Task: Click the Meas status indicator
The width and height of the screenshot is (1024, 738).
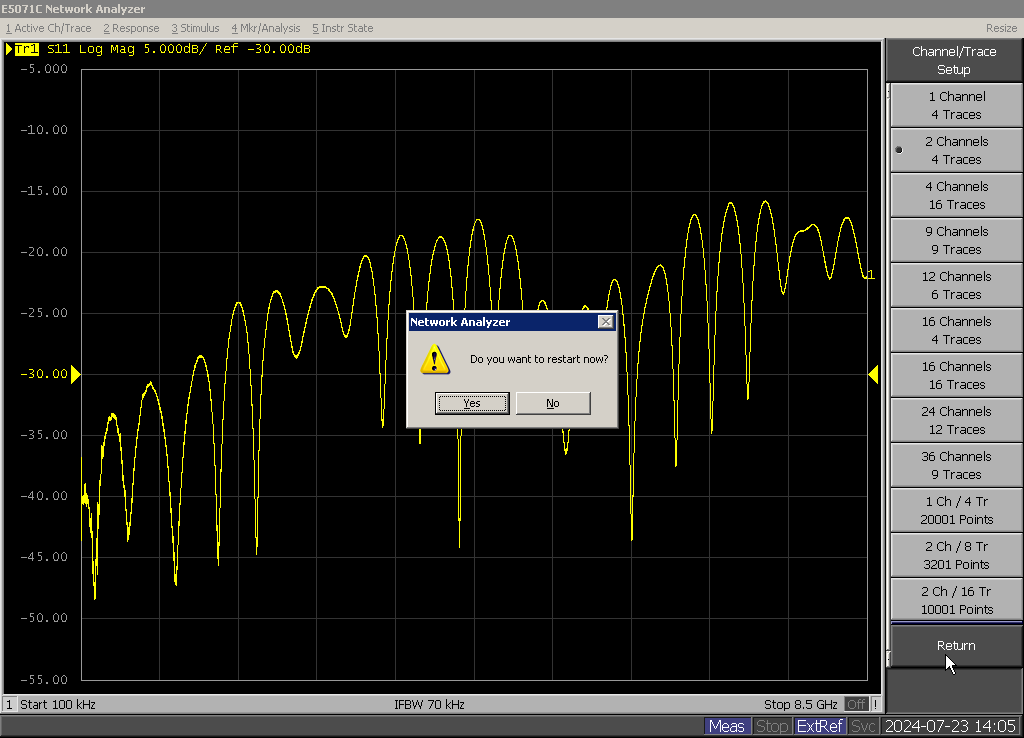Action: pos(726,726)
